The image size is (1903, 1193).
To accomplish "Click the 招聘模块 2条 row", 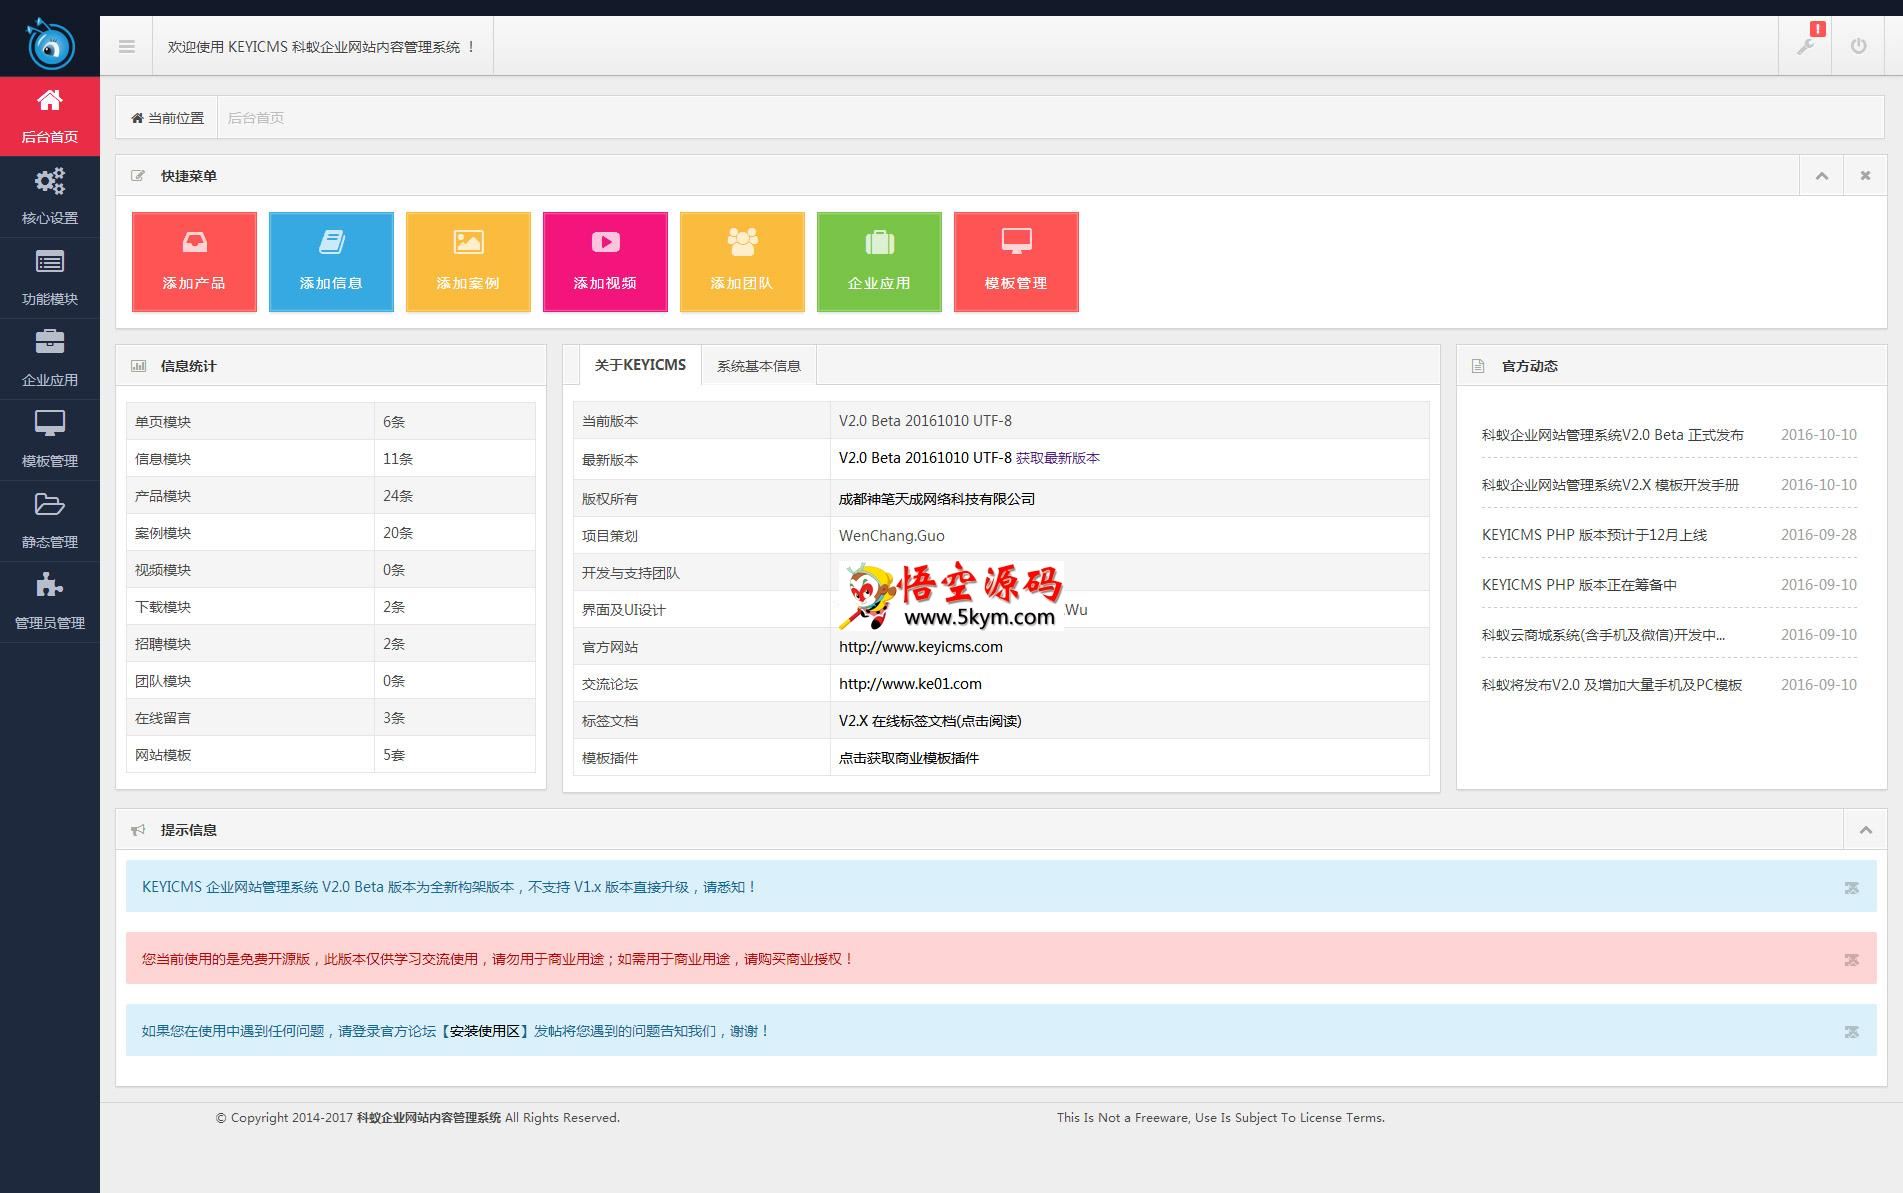I will click(x=331, y=644).
